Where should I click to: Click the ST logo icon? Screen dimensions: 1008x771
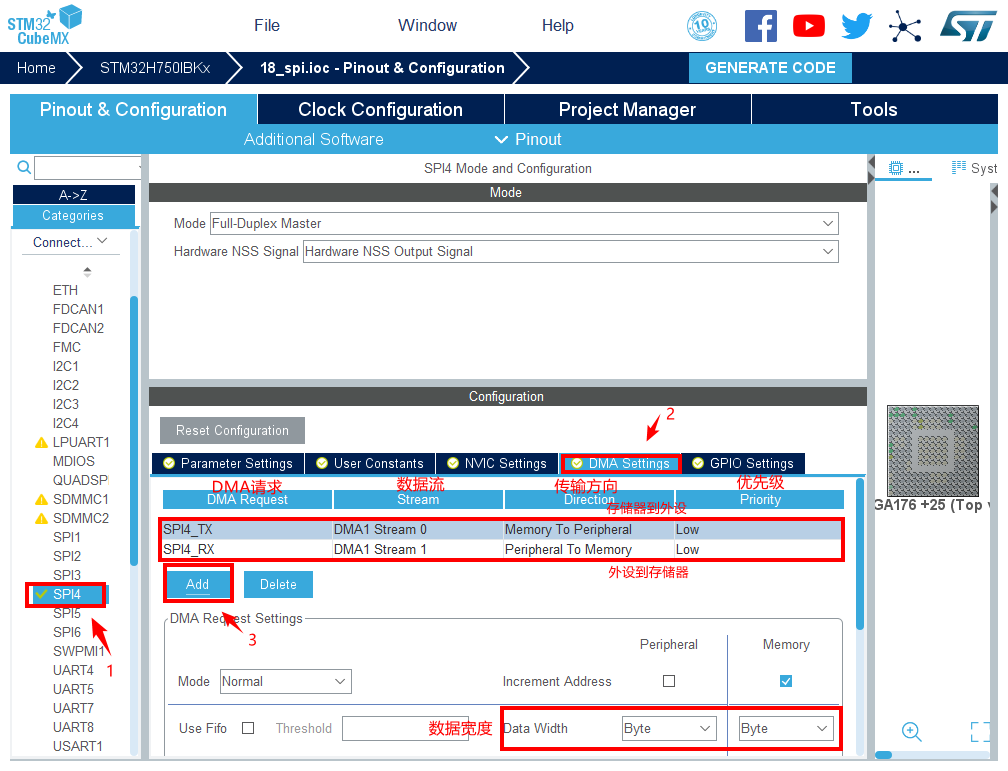[967, 26]
